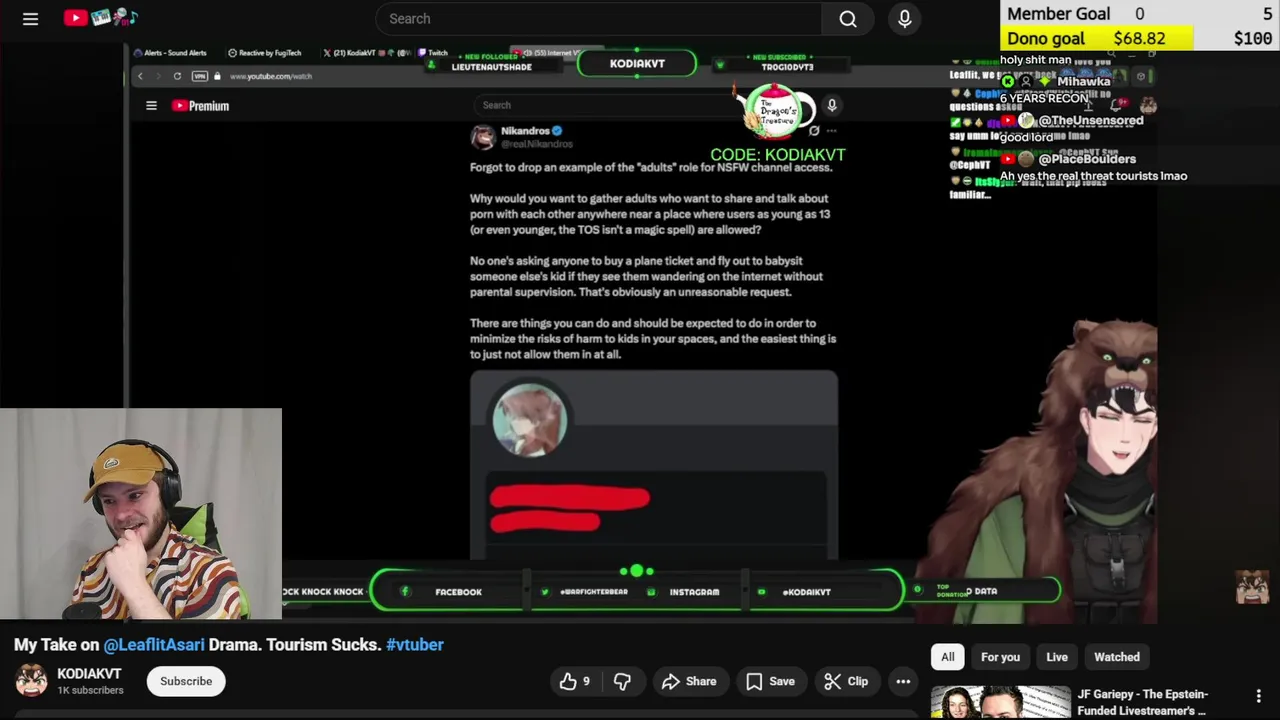
Task: Create a Clip of the video
Action: (846, 681)
